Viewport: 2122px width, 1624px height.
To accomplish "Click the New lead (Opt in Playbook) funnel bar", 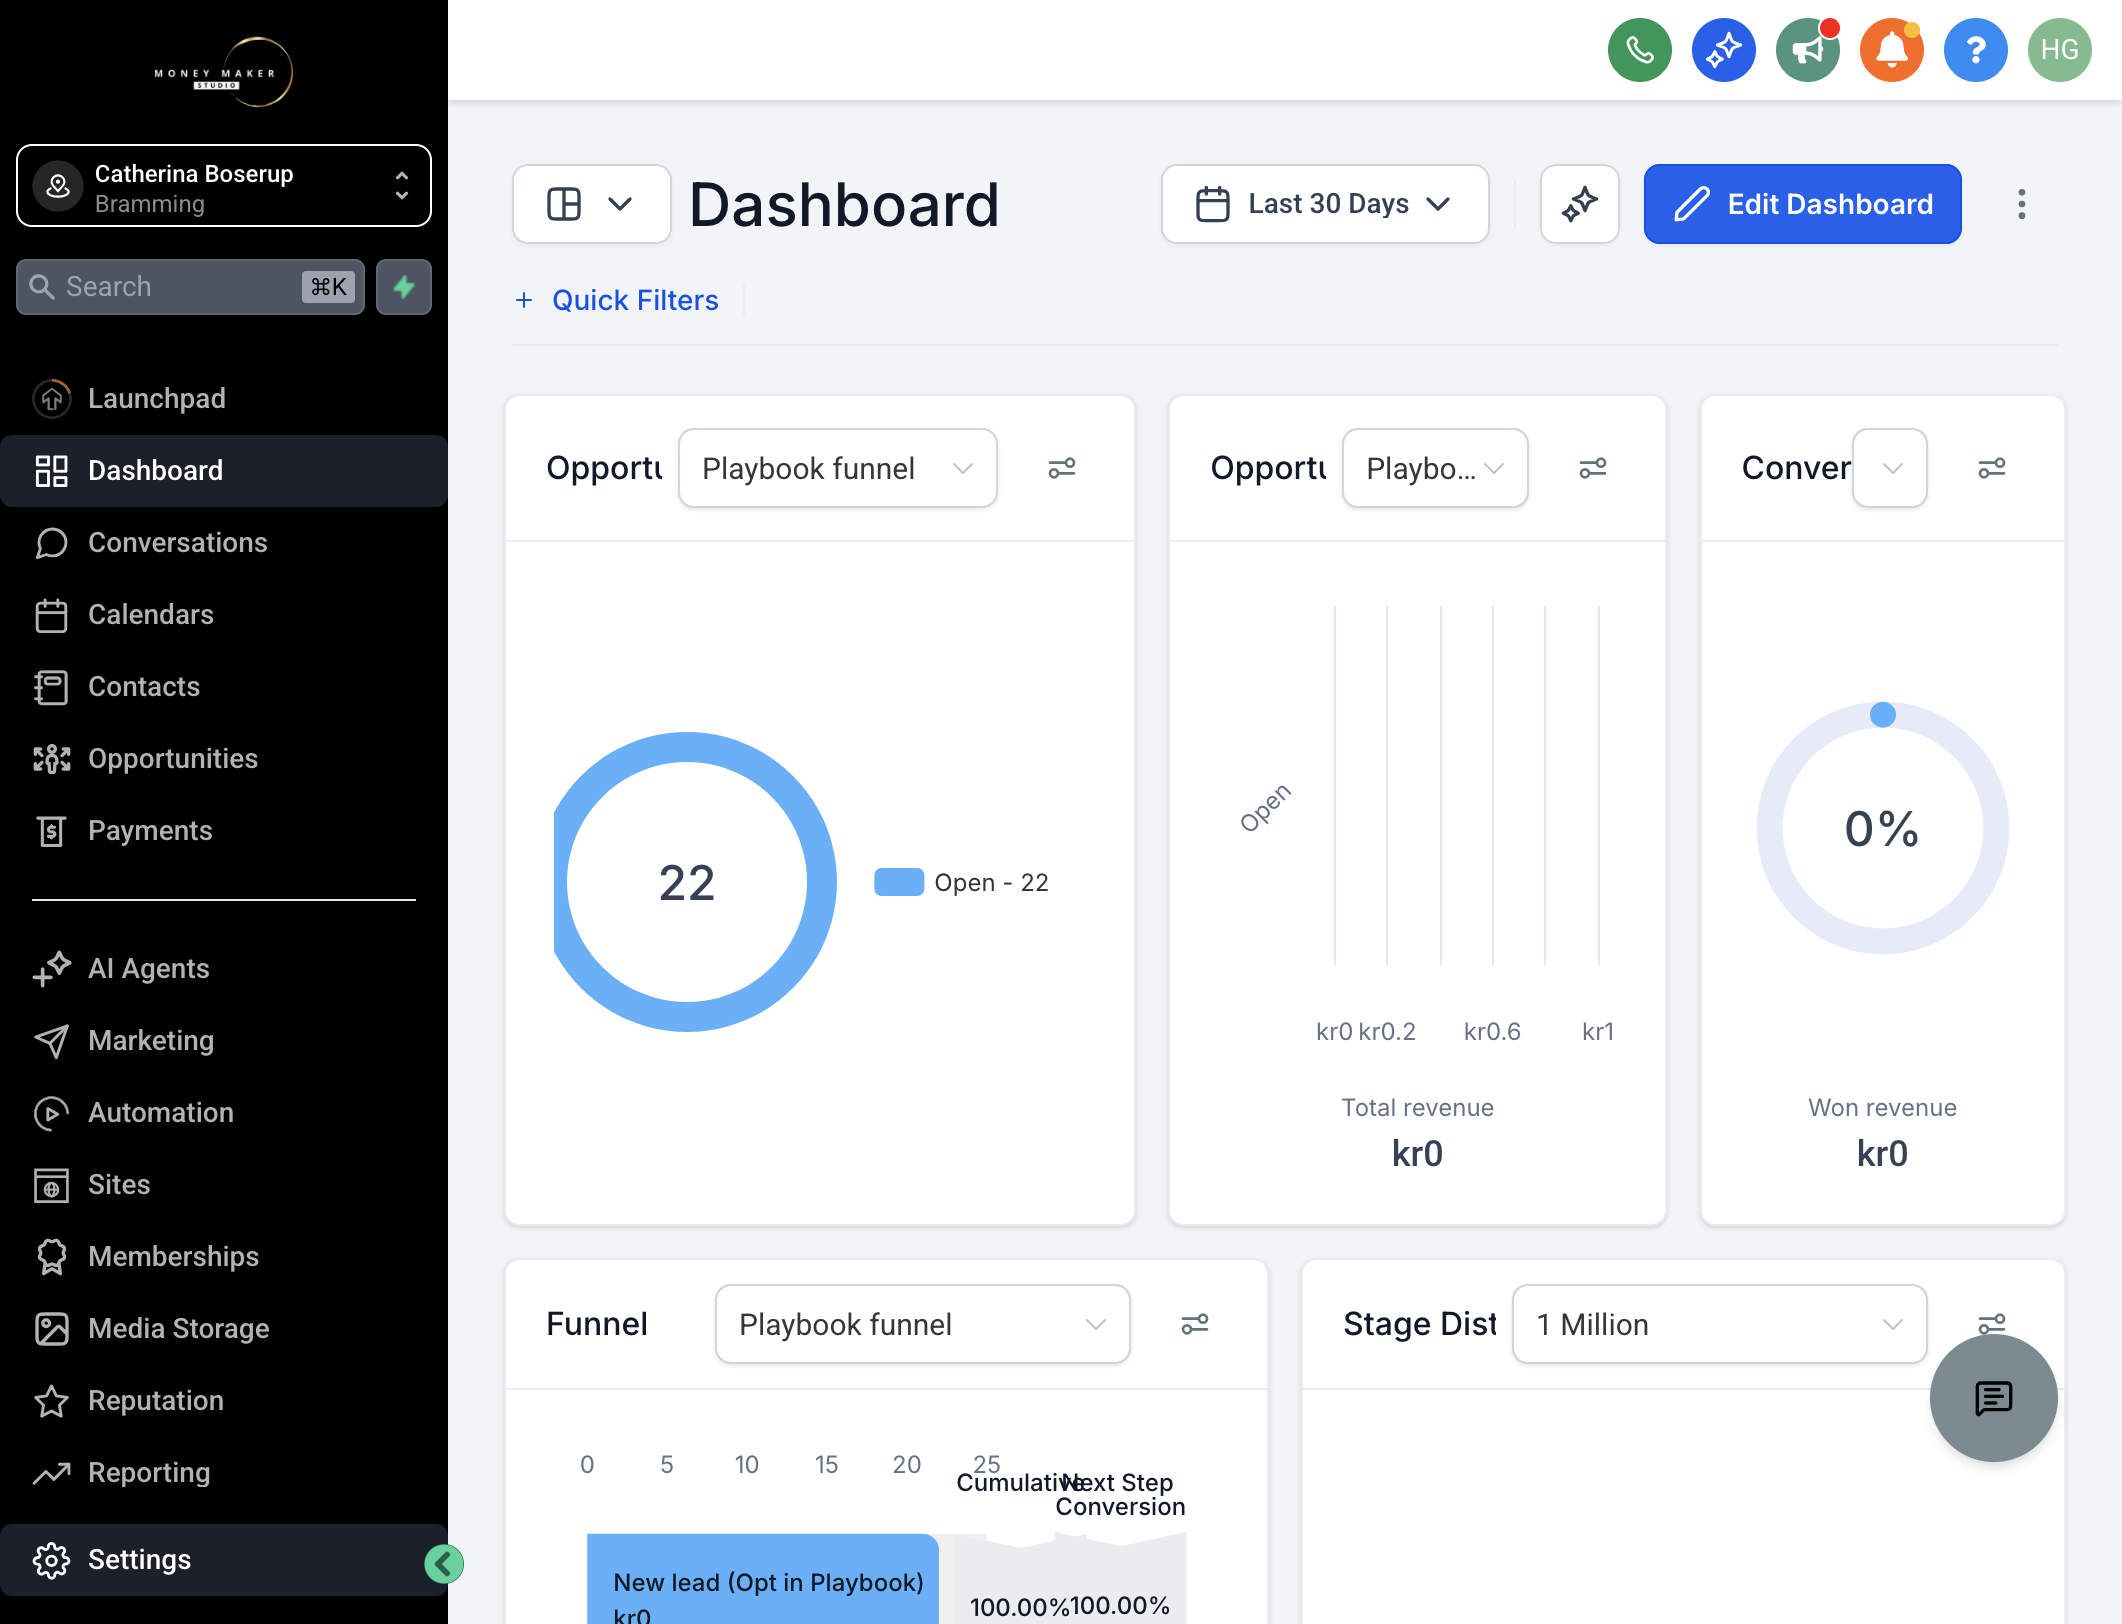I will click(762, 1578).
